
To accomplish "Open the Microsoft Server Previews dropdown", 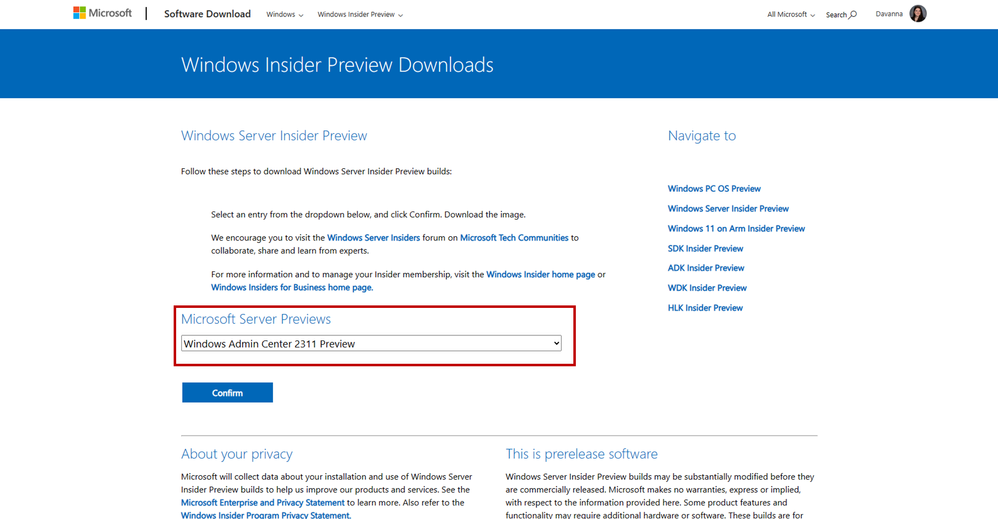I will click(x=371, y=343).
